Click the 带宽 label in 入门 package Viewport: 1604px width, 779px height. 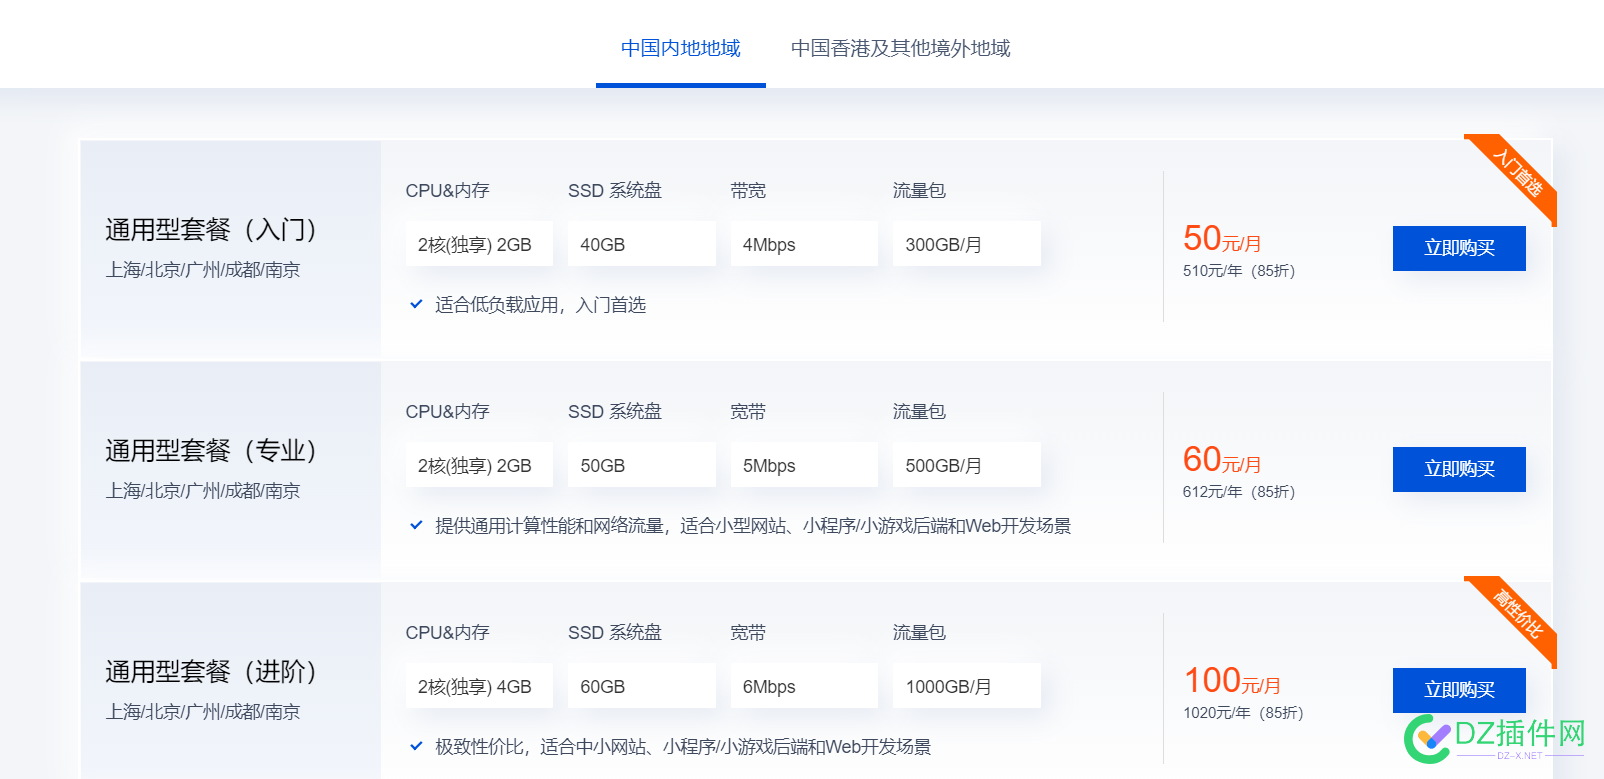pyautogui.click(x=748, y=191)
